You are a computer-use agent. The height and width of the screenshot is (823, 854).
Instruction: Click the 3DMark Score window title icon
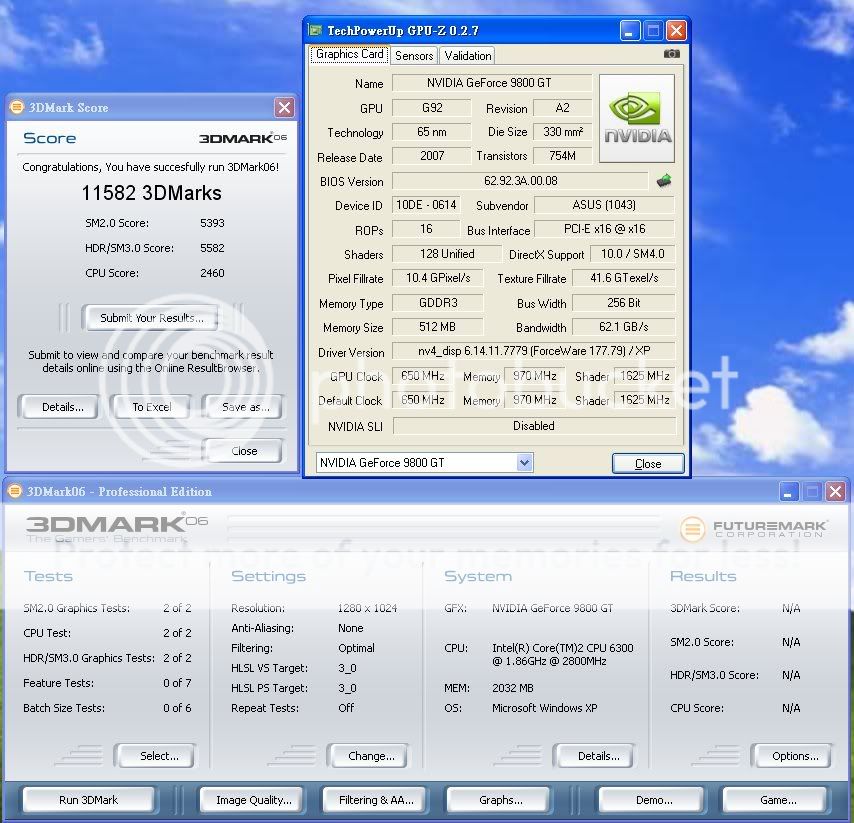tap(17, 107)
